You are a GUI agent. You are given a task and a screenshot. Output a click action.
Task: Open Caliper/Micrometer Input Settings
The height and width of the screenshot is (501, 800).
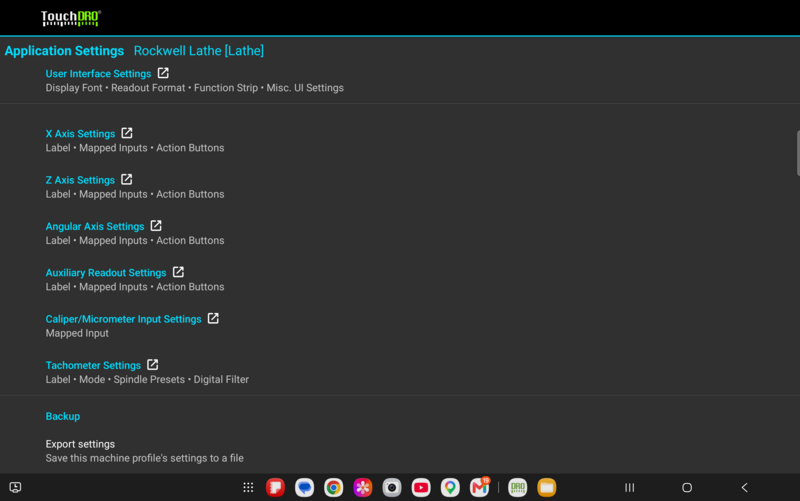click(x=123, y=319)
